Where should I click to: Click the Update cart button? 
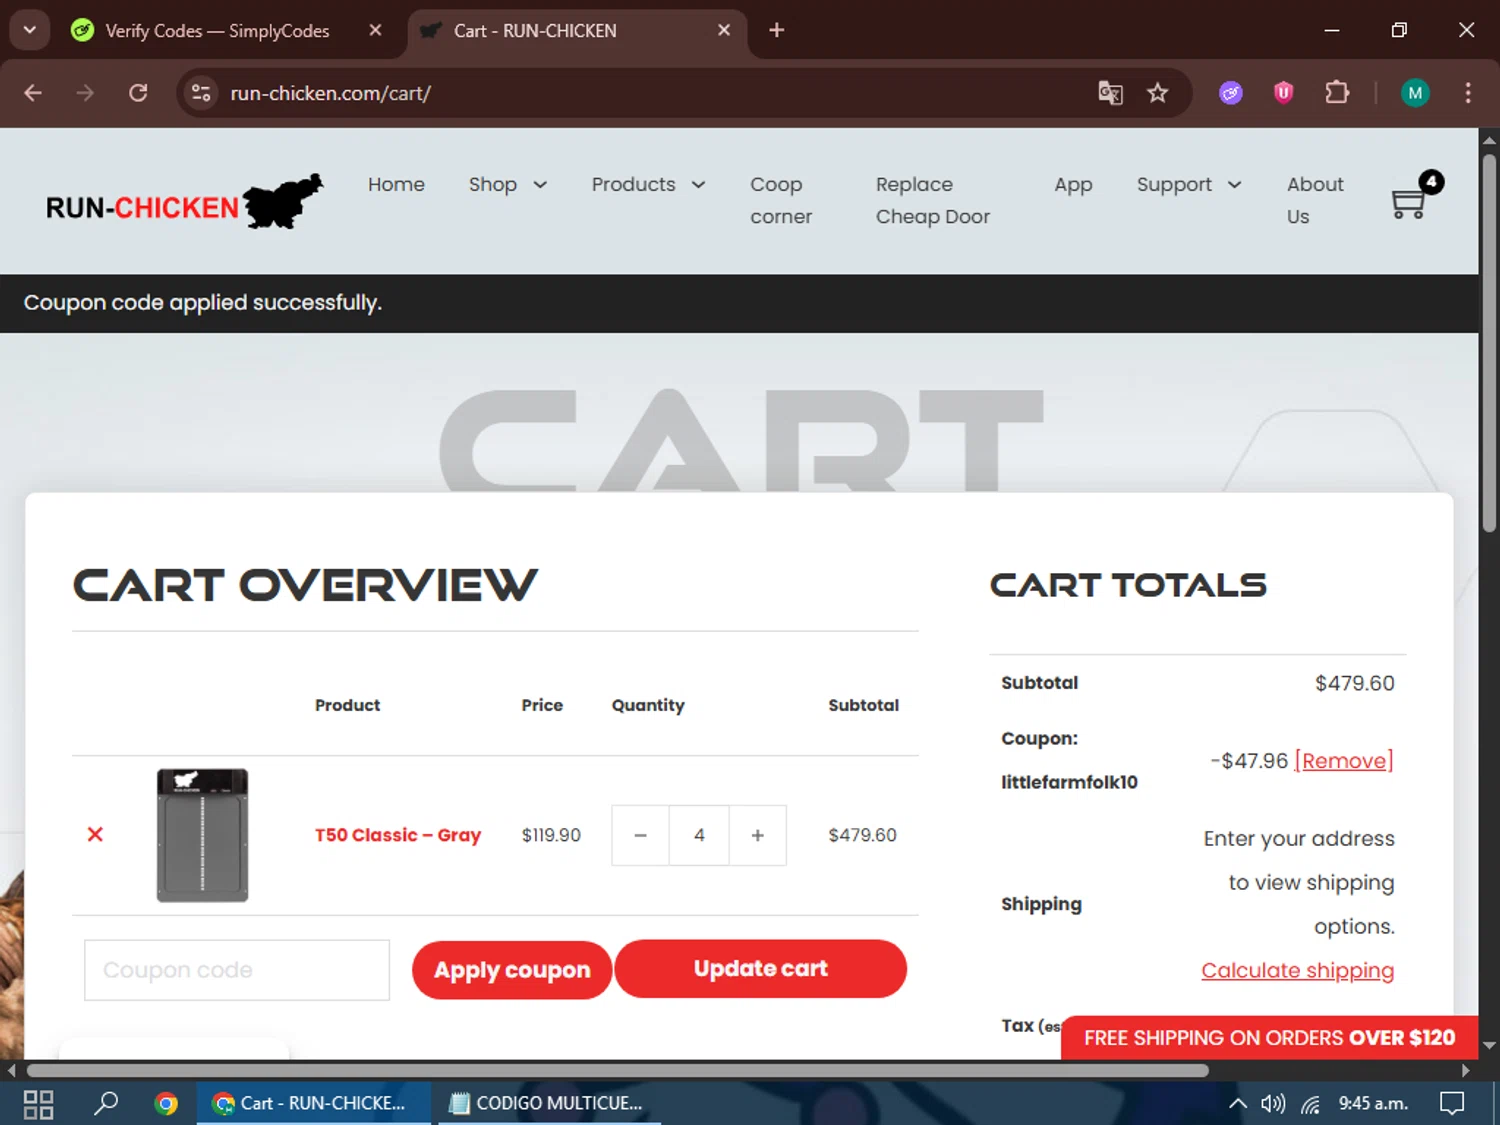pyautogui.click(x=761, y=968)
